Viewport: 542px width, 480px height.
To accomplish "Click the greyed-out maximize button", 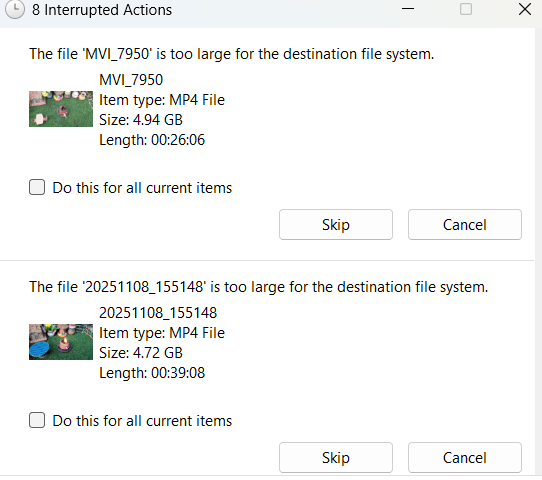I will click(466, 9).
